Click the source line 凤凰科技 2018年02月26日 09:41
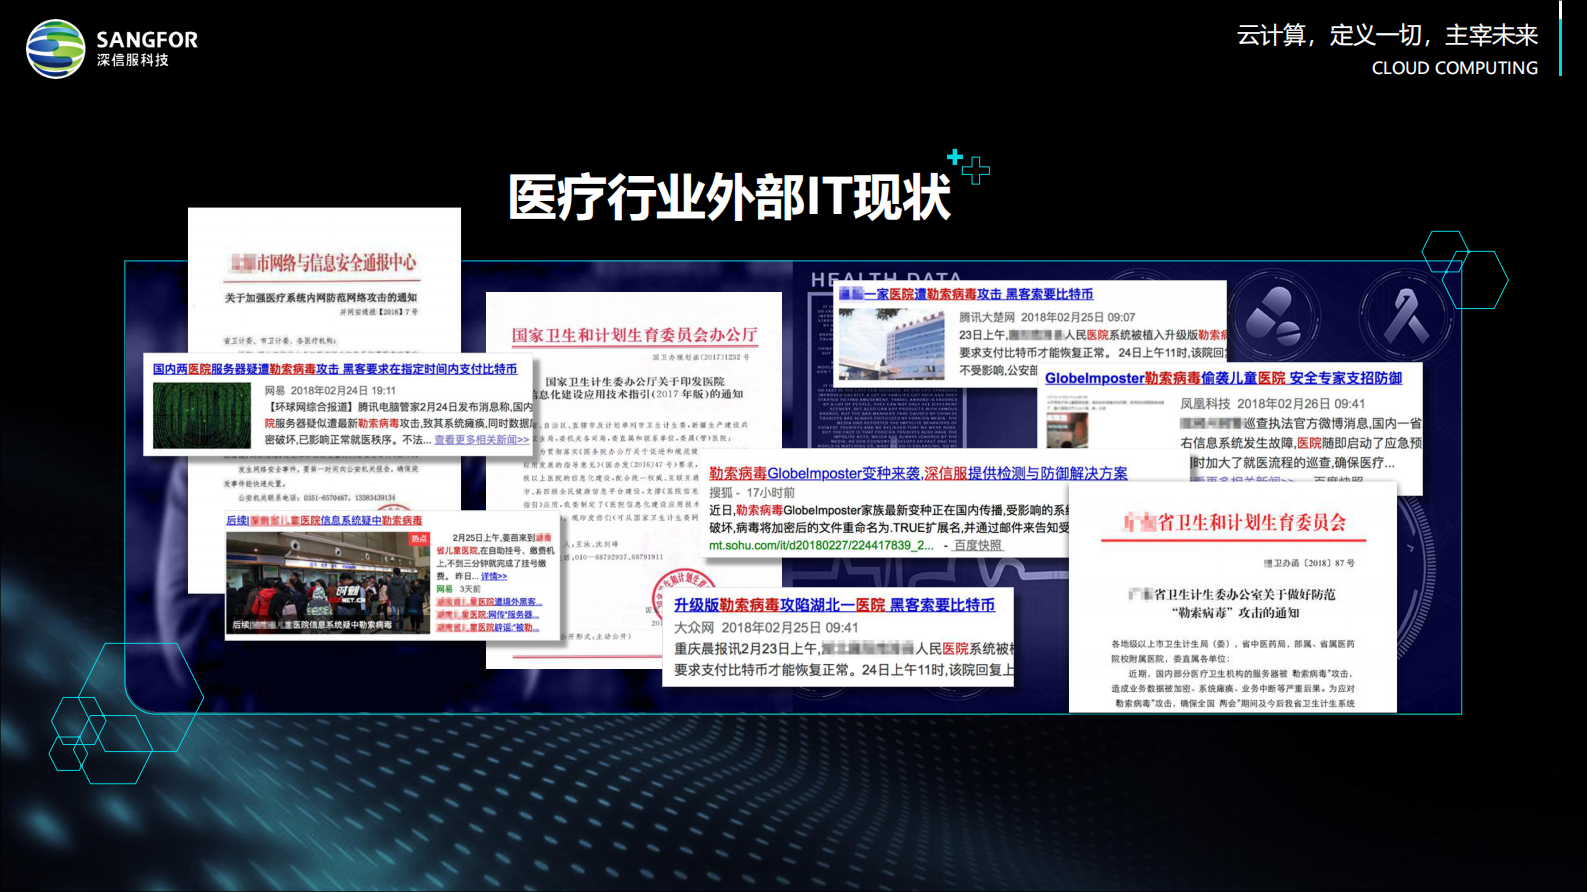 [1272, 404]
